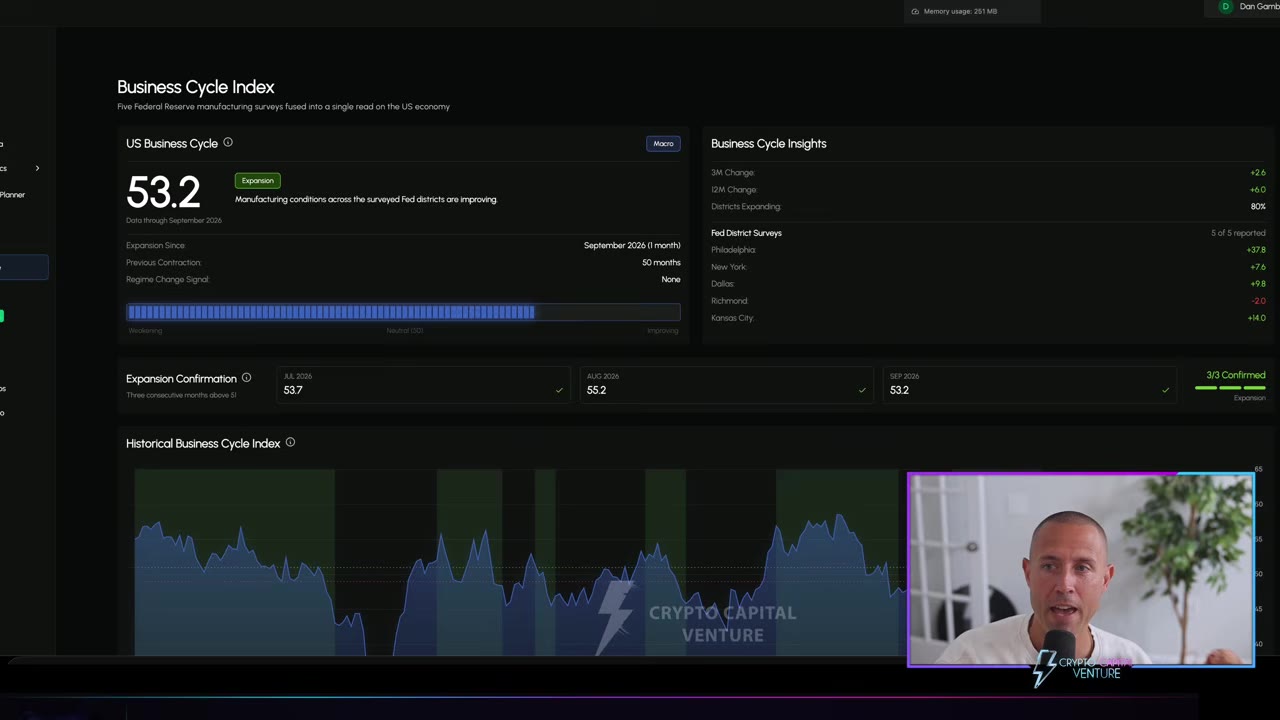Screen dimensions: 1280x720
Task: Select the AUG 2026 value 55.2
Action: (596, 390)
